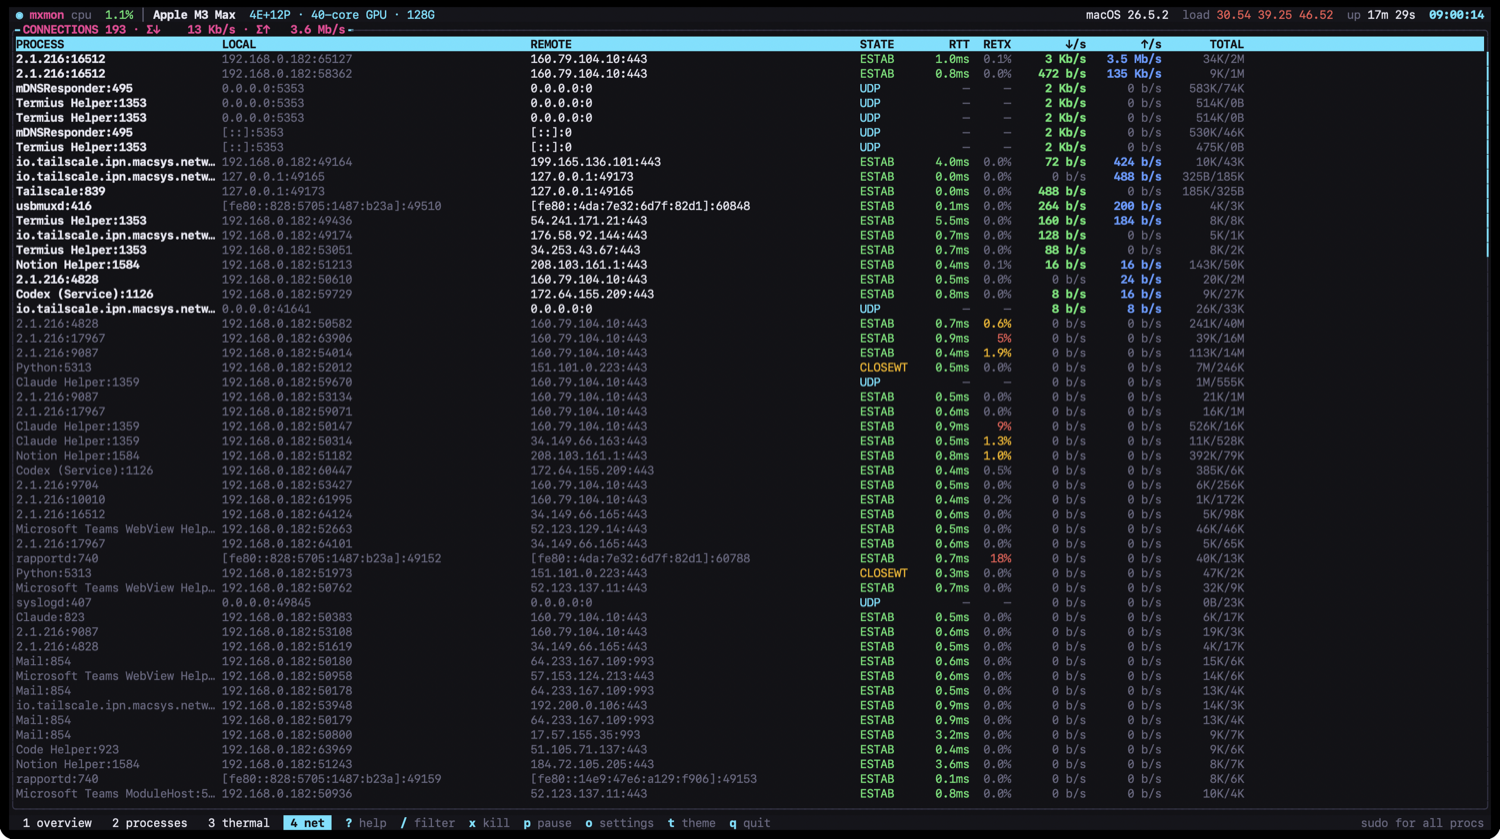The image size is (1500, 839).
Task: Sort by the LOCAL column header
Action: pos(239,44)
